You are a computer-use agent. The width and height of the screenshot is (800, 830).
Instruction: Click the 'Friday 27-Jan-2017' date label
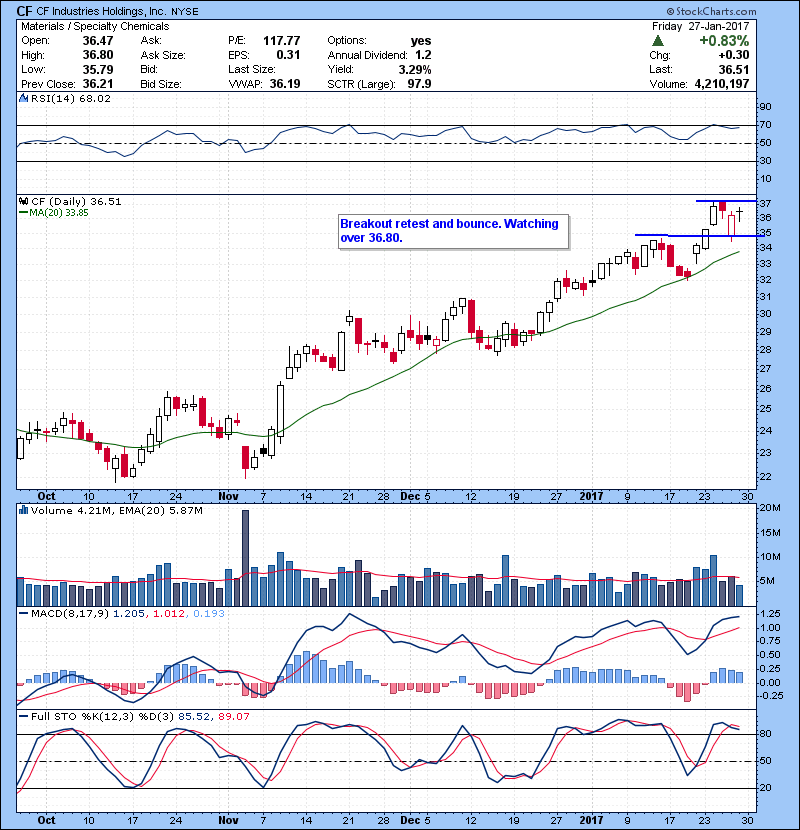700,26
